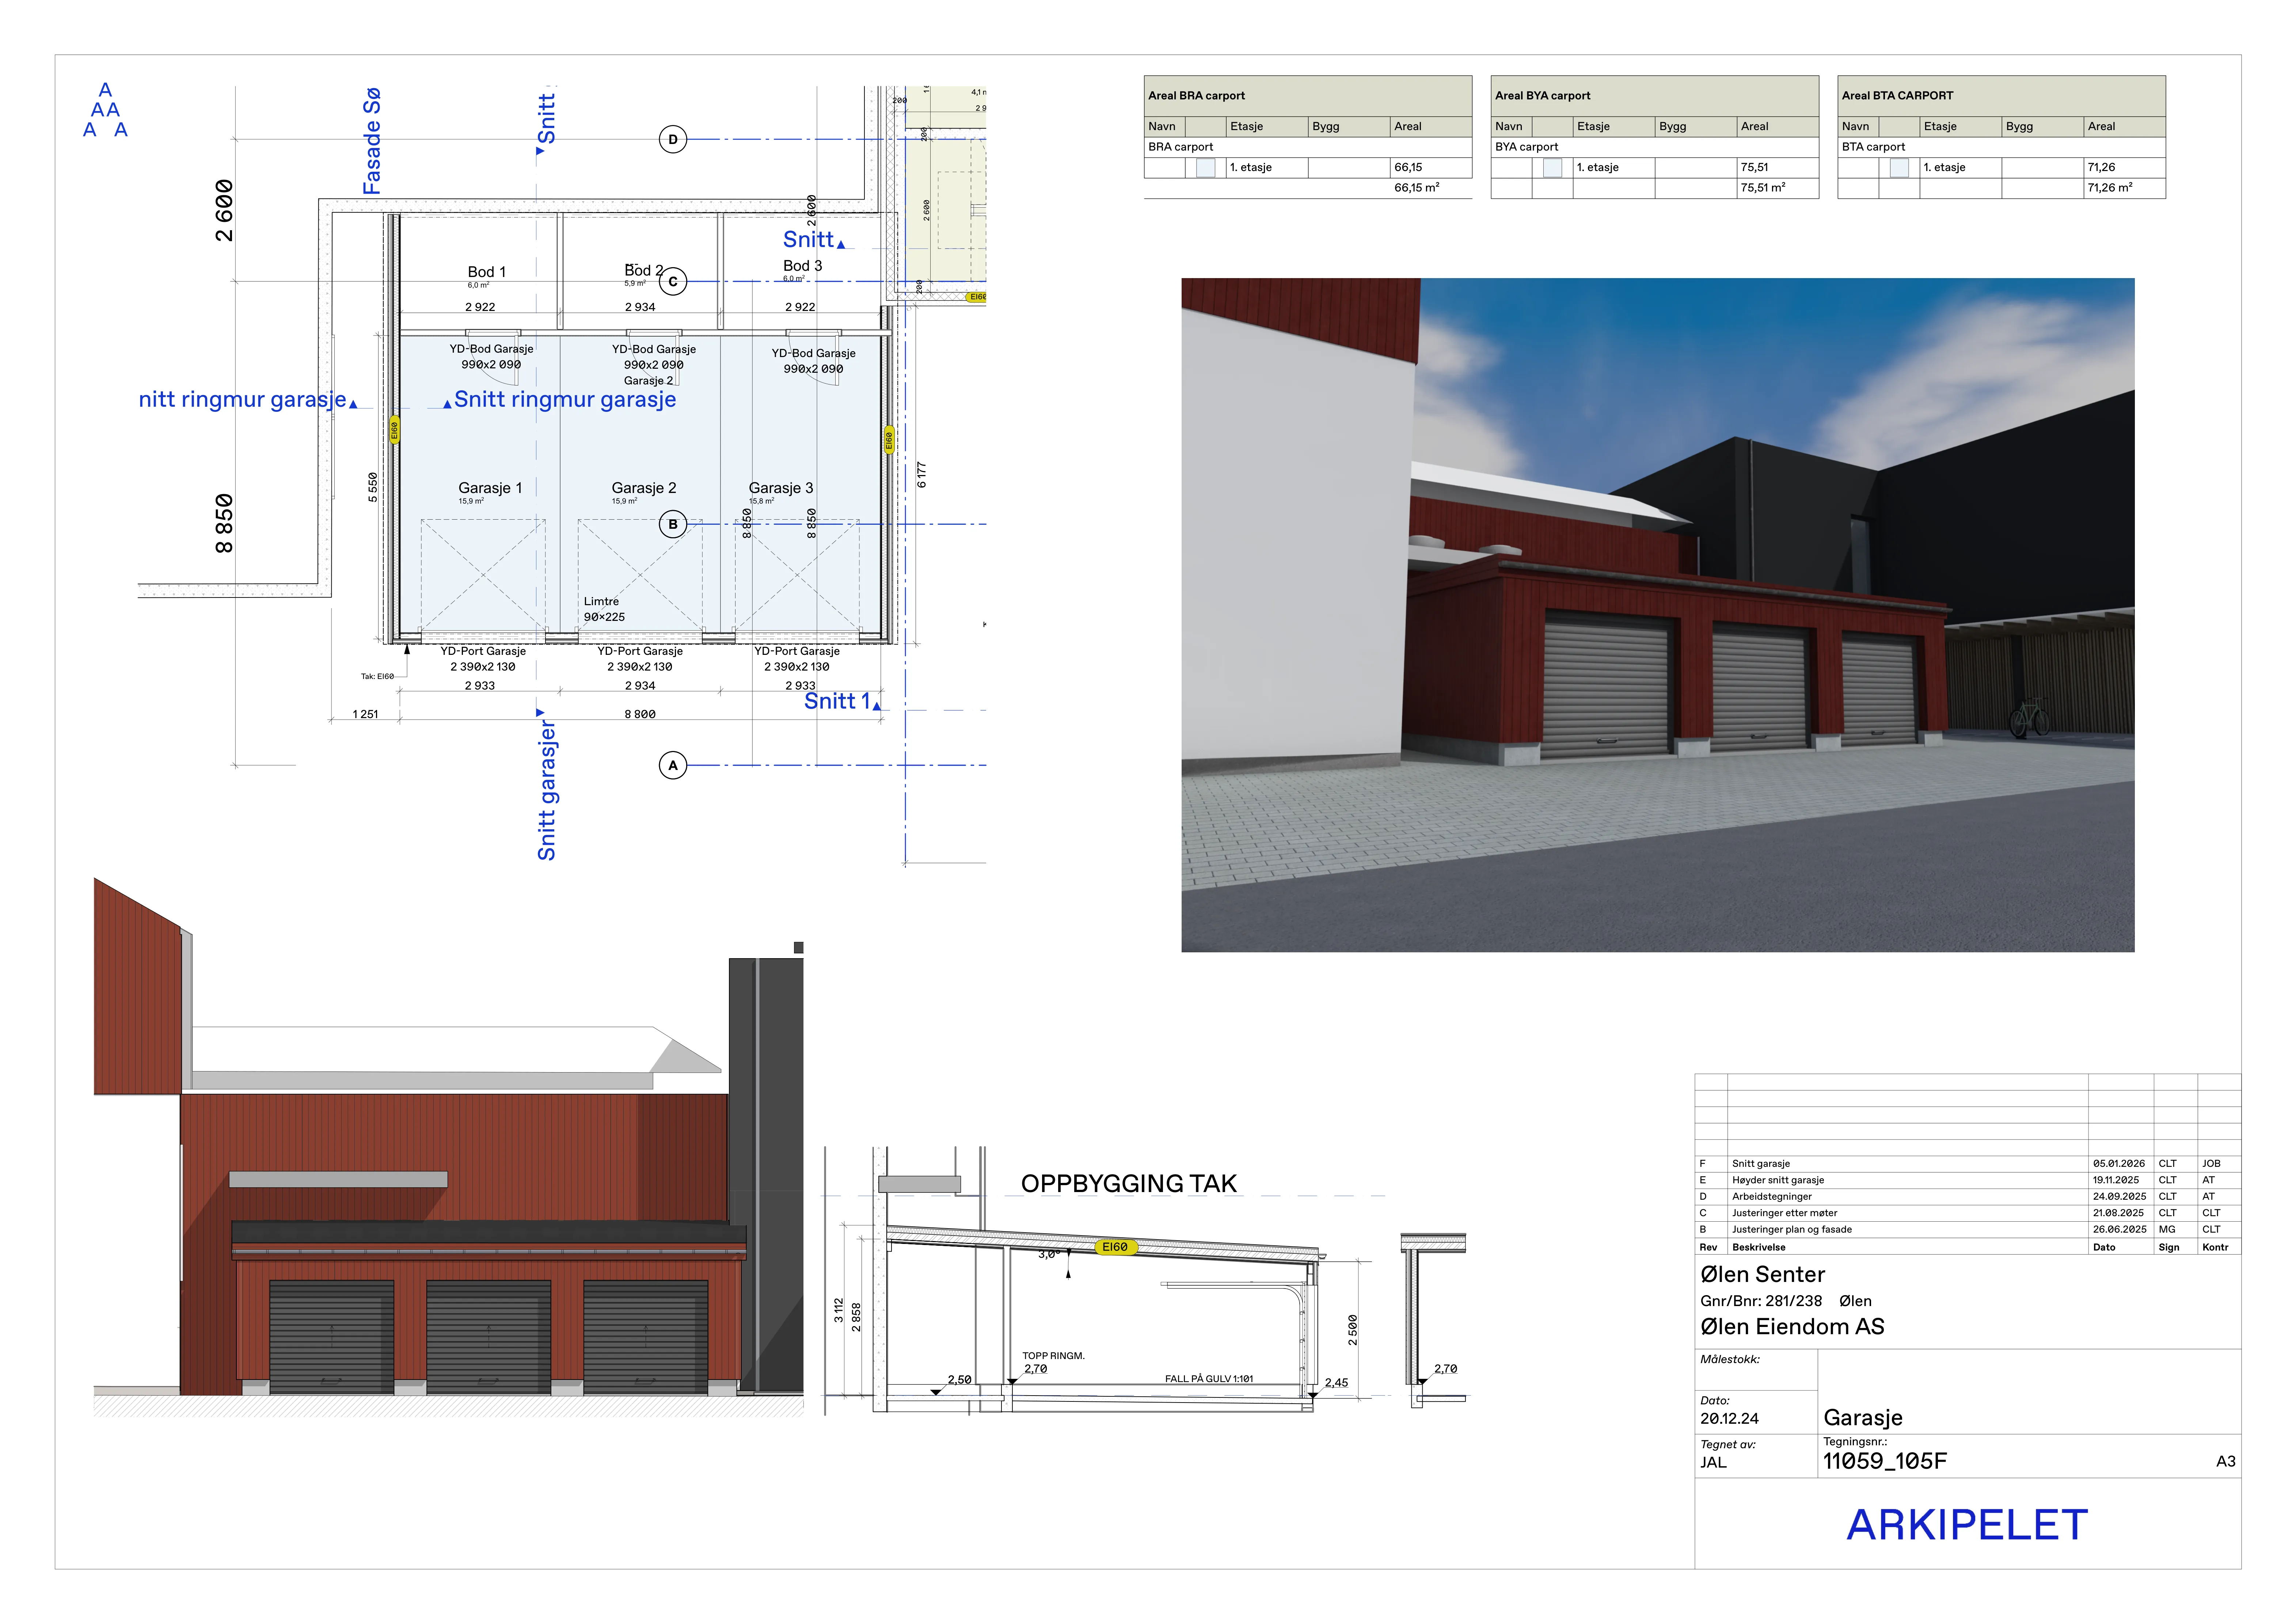
Task: Click the yellow EI60 tag on roof section
Action: [x=1115, y=1247]
